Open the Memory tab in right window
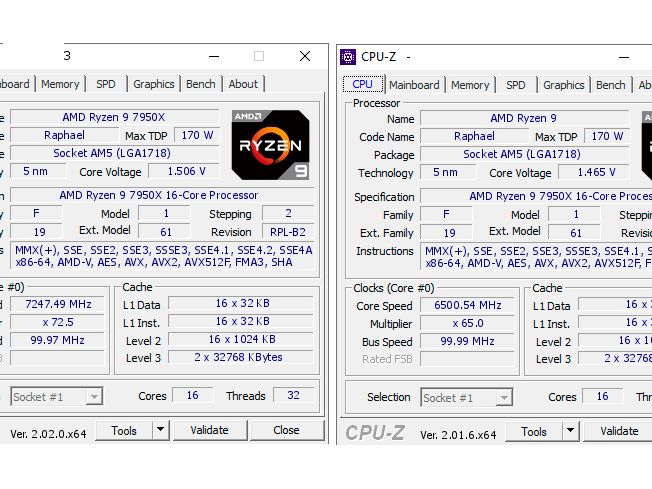652x489 pixels. pyautogui.click(x=470, y=85)
